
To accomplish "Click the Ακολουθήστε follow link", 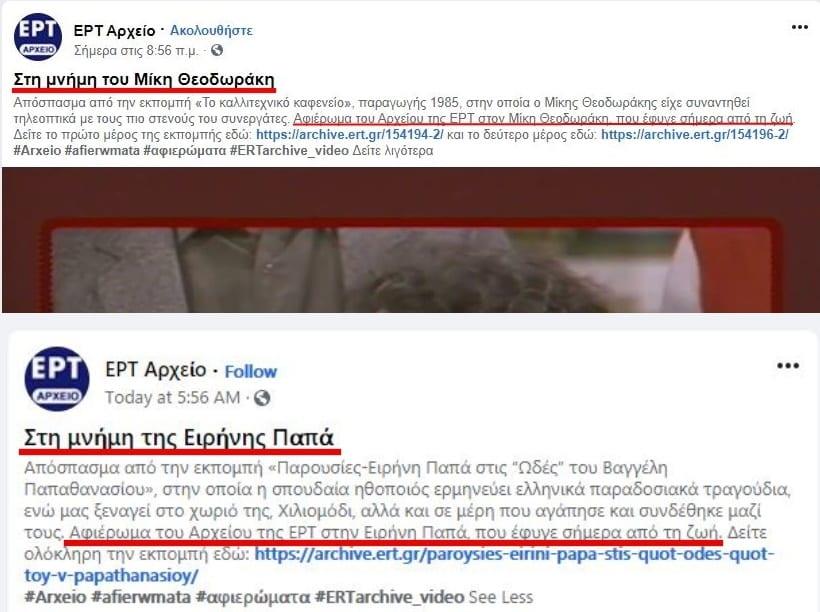I will click(x=211, y=30).
